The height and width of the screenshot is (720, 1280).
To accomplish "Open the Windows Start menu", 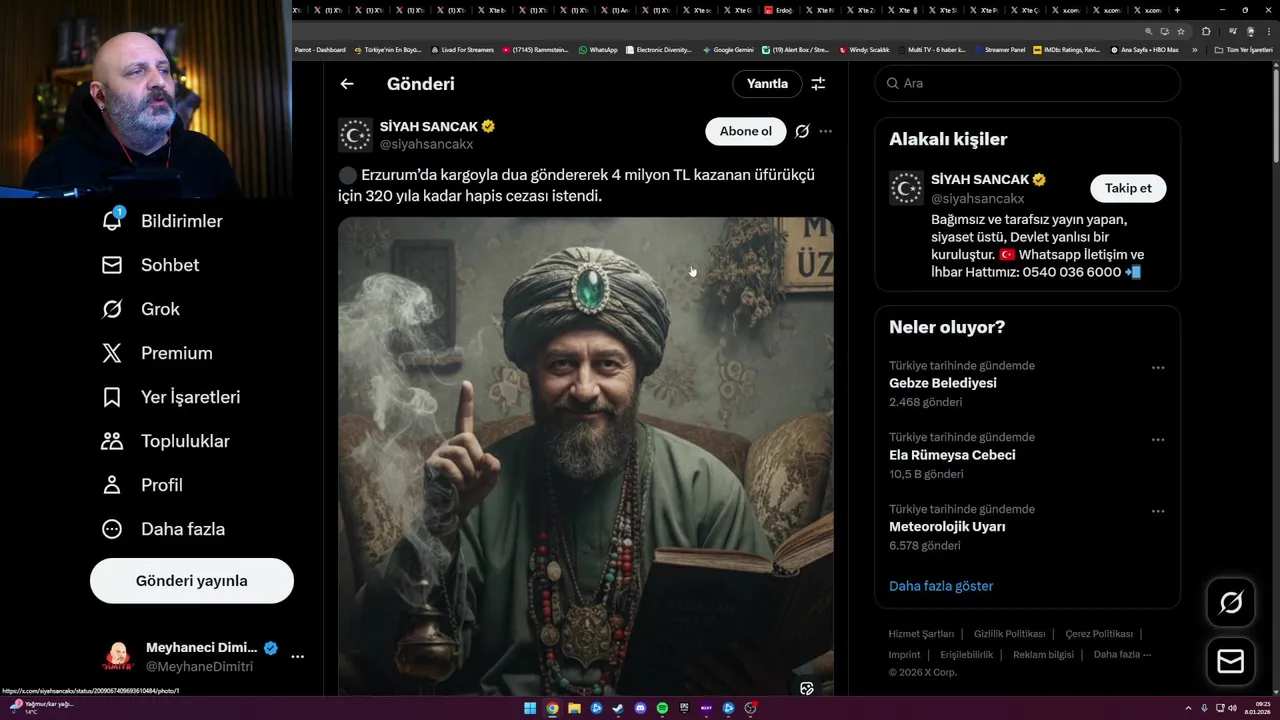I will 530,708.
